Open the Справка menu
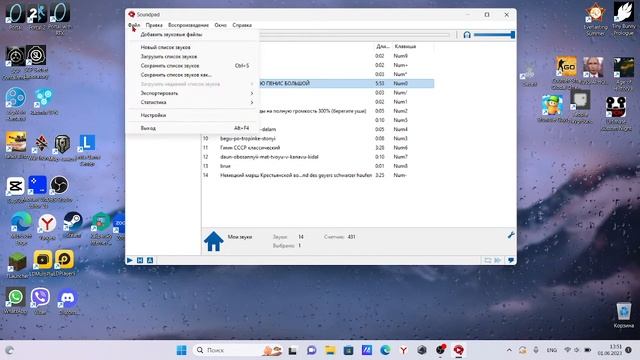Viewport: 640px width, 360px height. pyautogui.click(x=242, y=25)
